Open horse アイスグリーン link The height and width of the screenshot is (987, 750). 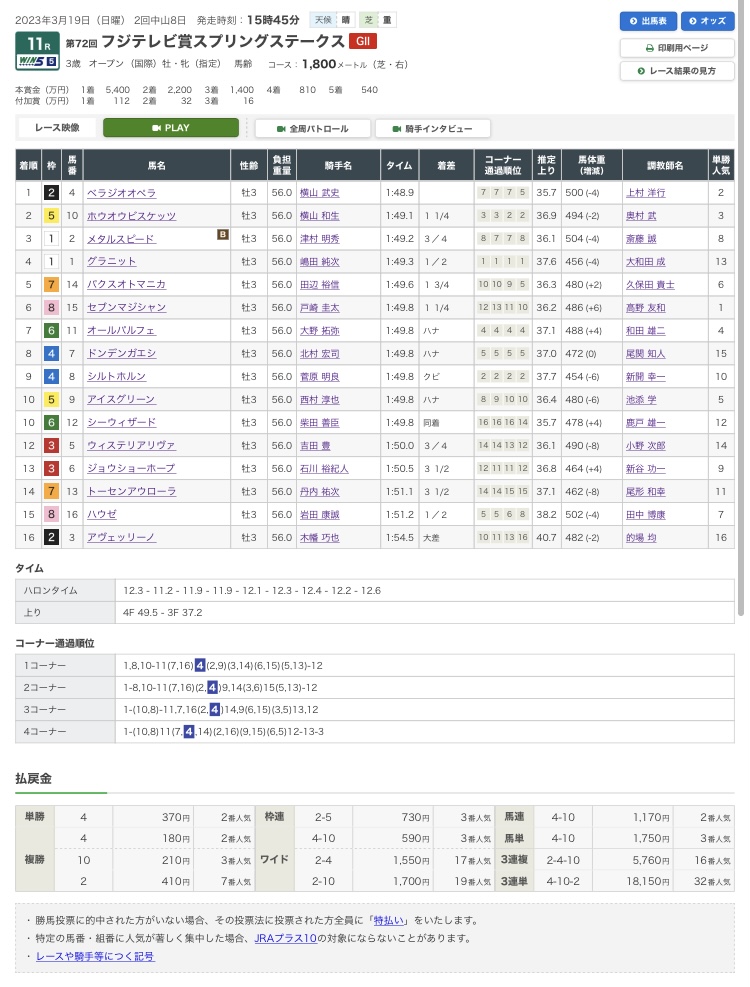(x=122, y=399)
